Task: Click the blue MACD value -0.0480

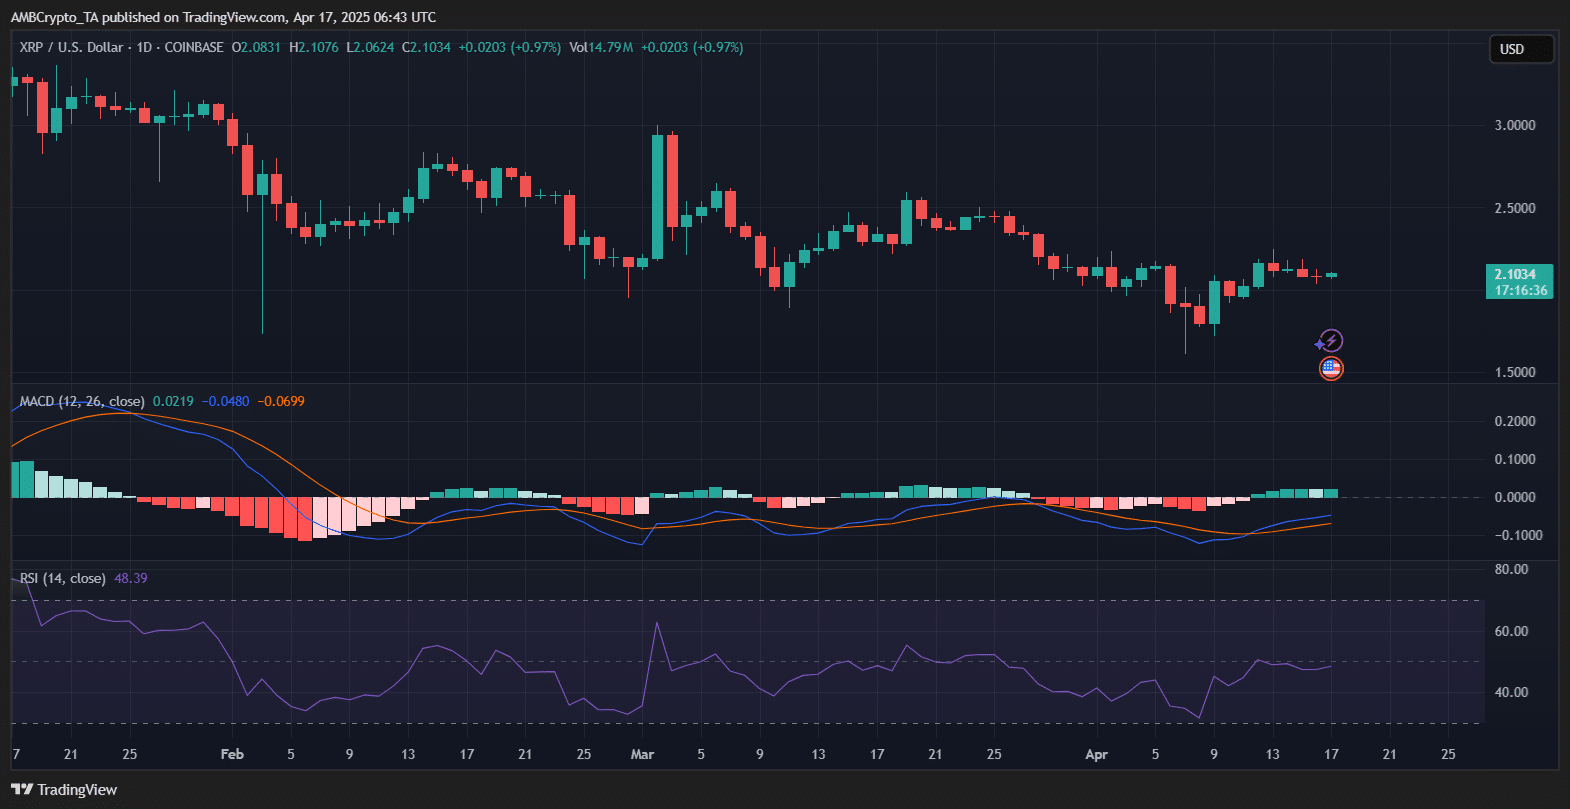Action: [226, 401]
